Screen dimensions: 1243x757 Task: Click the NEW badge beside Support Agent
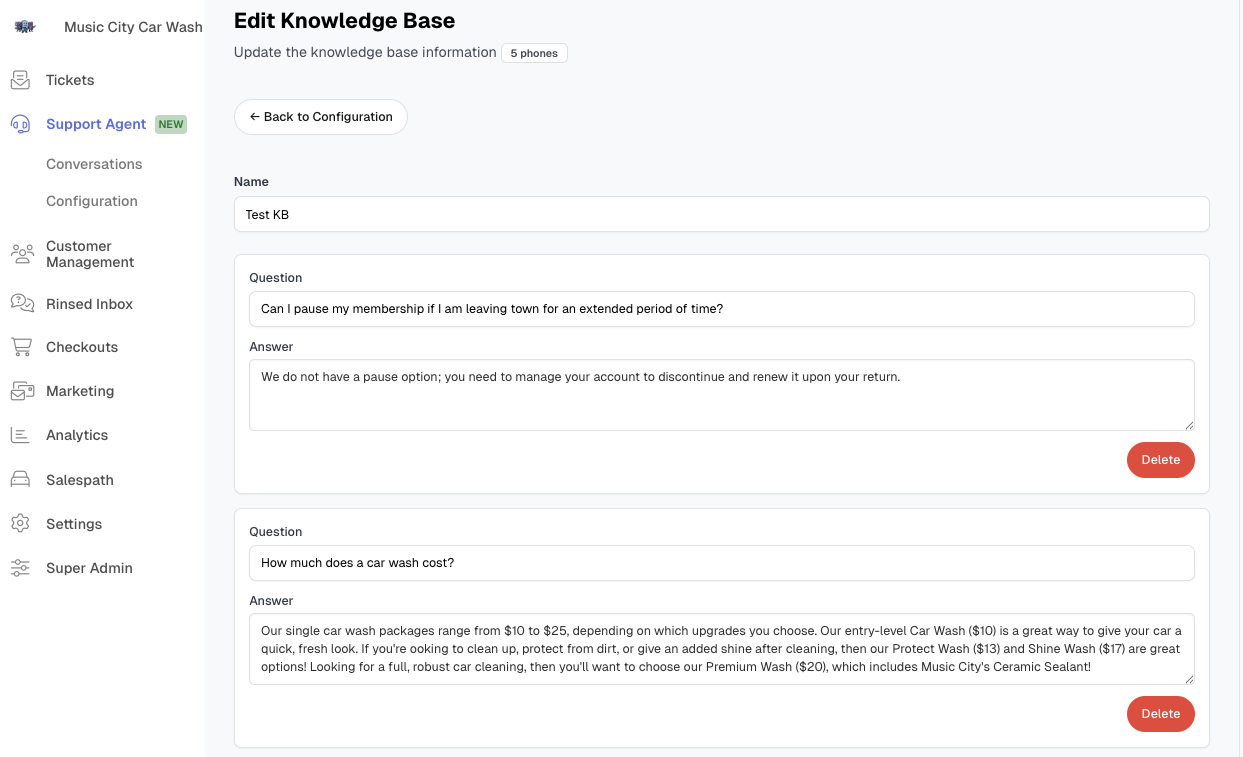click(x=171, y=124)
